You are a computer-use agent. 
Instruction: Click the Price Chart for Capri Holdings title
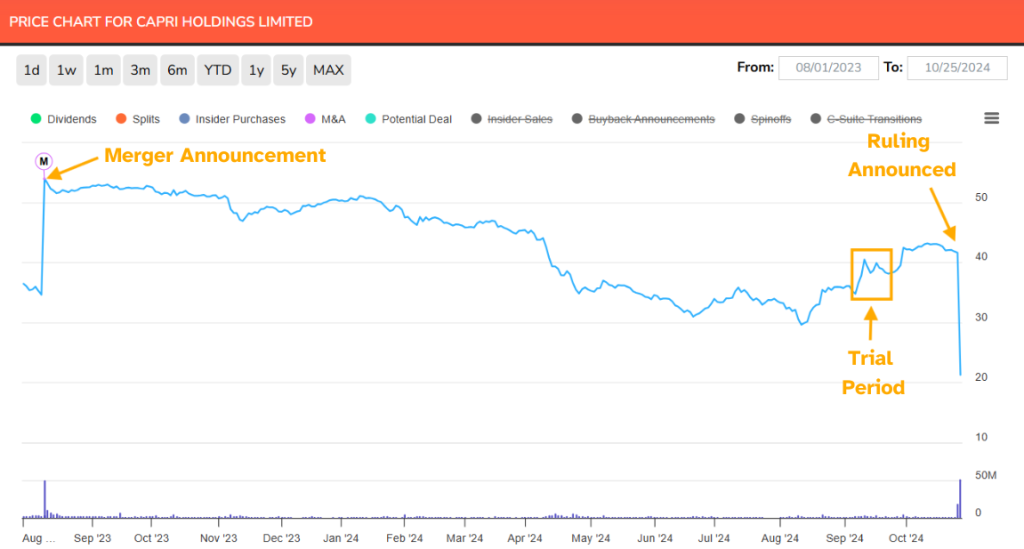click(161, 22)
